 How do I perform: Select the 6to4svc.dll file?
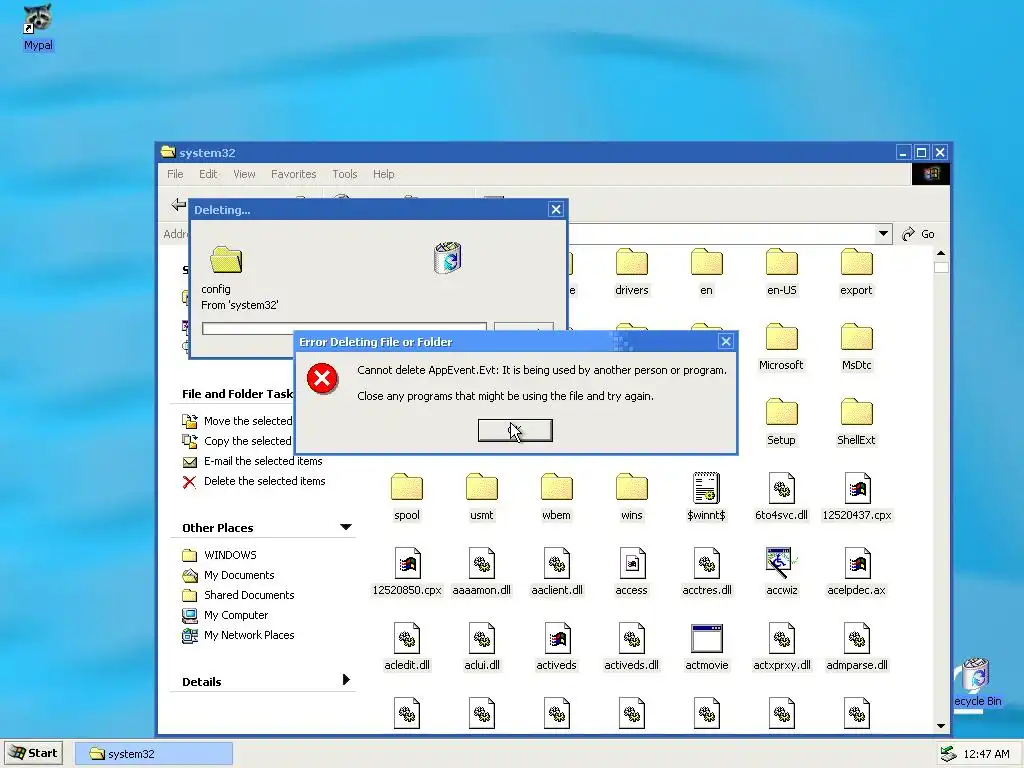click(782, 498)
